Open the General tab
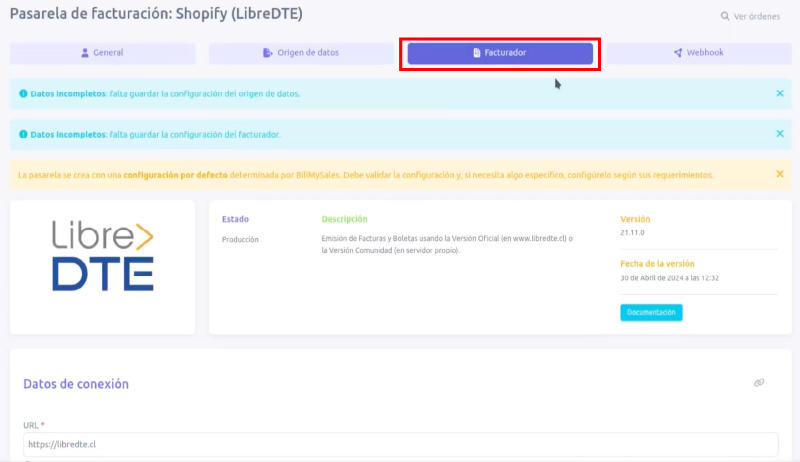 pos(103,53)
